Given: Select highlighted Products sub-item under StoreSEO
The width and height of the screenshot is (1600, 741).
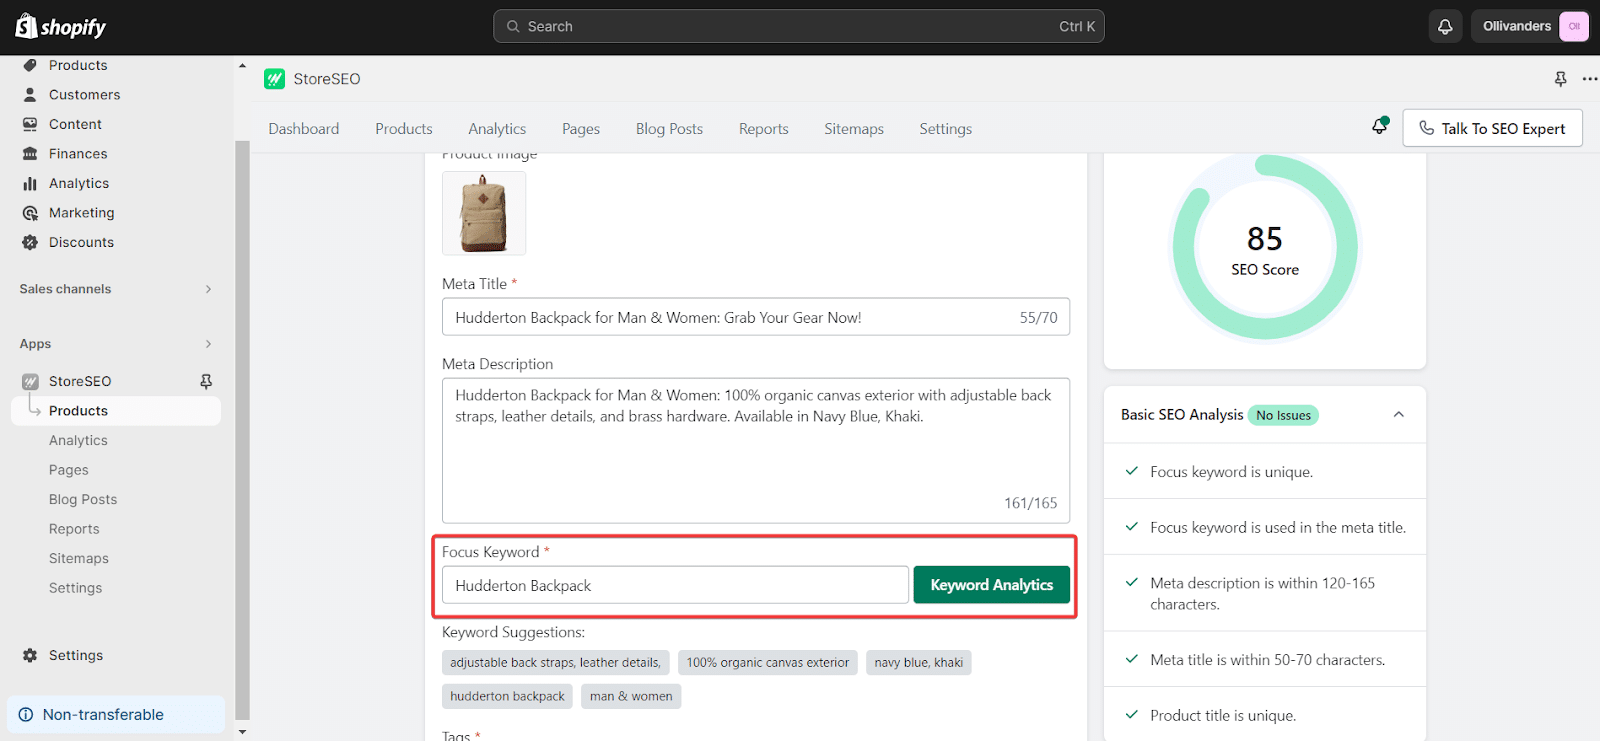Looking at the screenshot, I should (x=116, y=411).
